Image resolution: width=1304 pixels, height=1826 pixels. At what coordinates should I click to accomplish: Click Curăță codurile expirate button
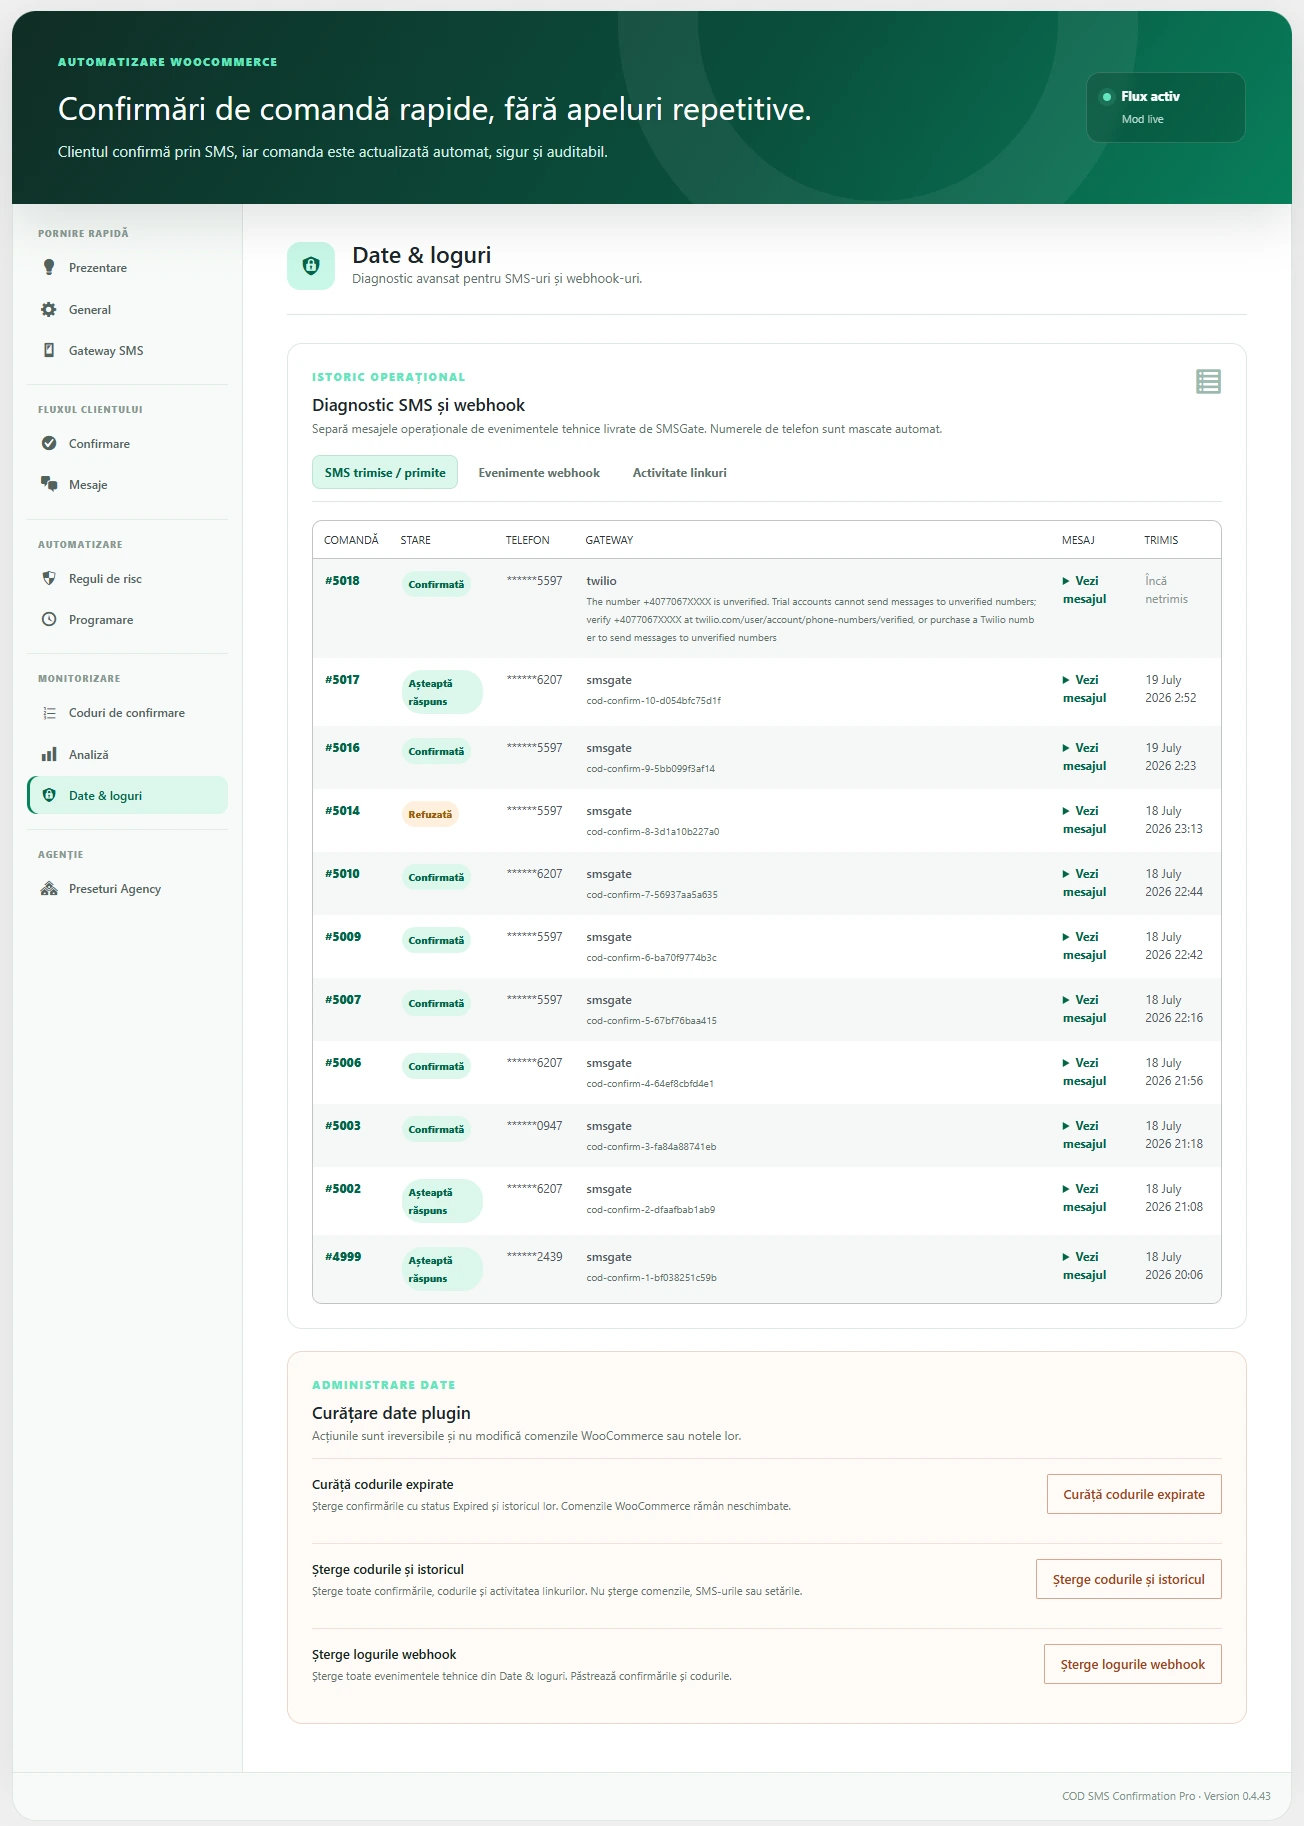(x=1134, y=1494)
